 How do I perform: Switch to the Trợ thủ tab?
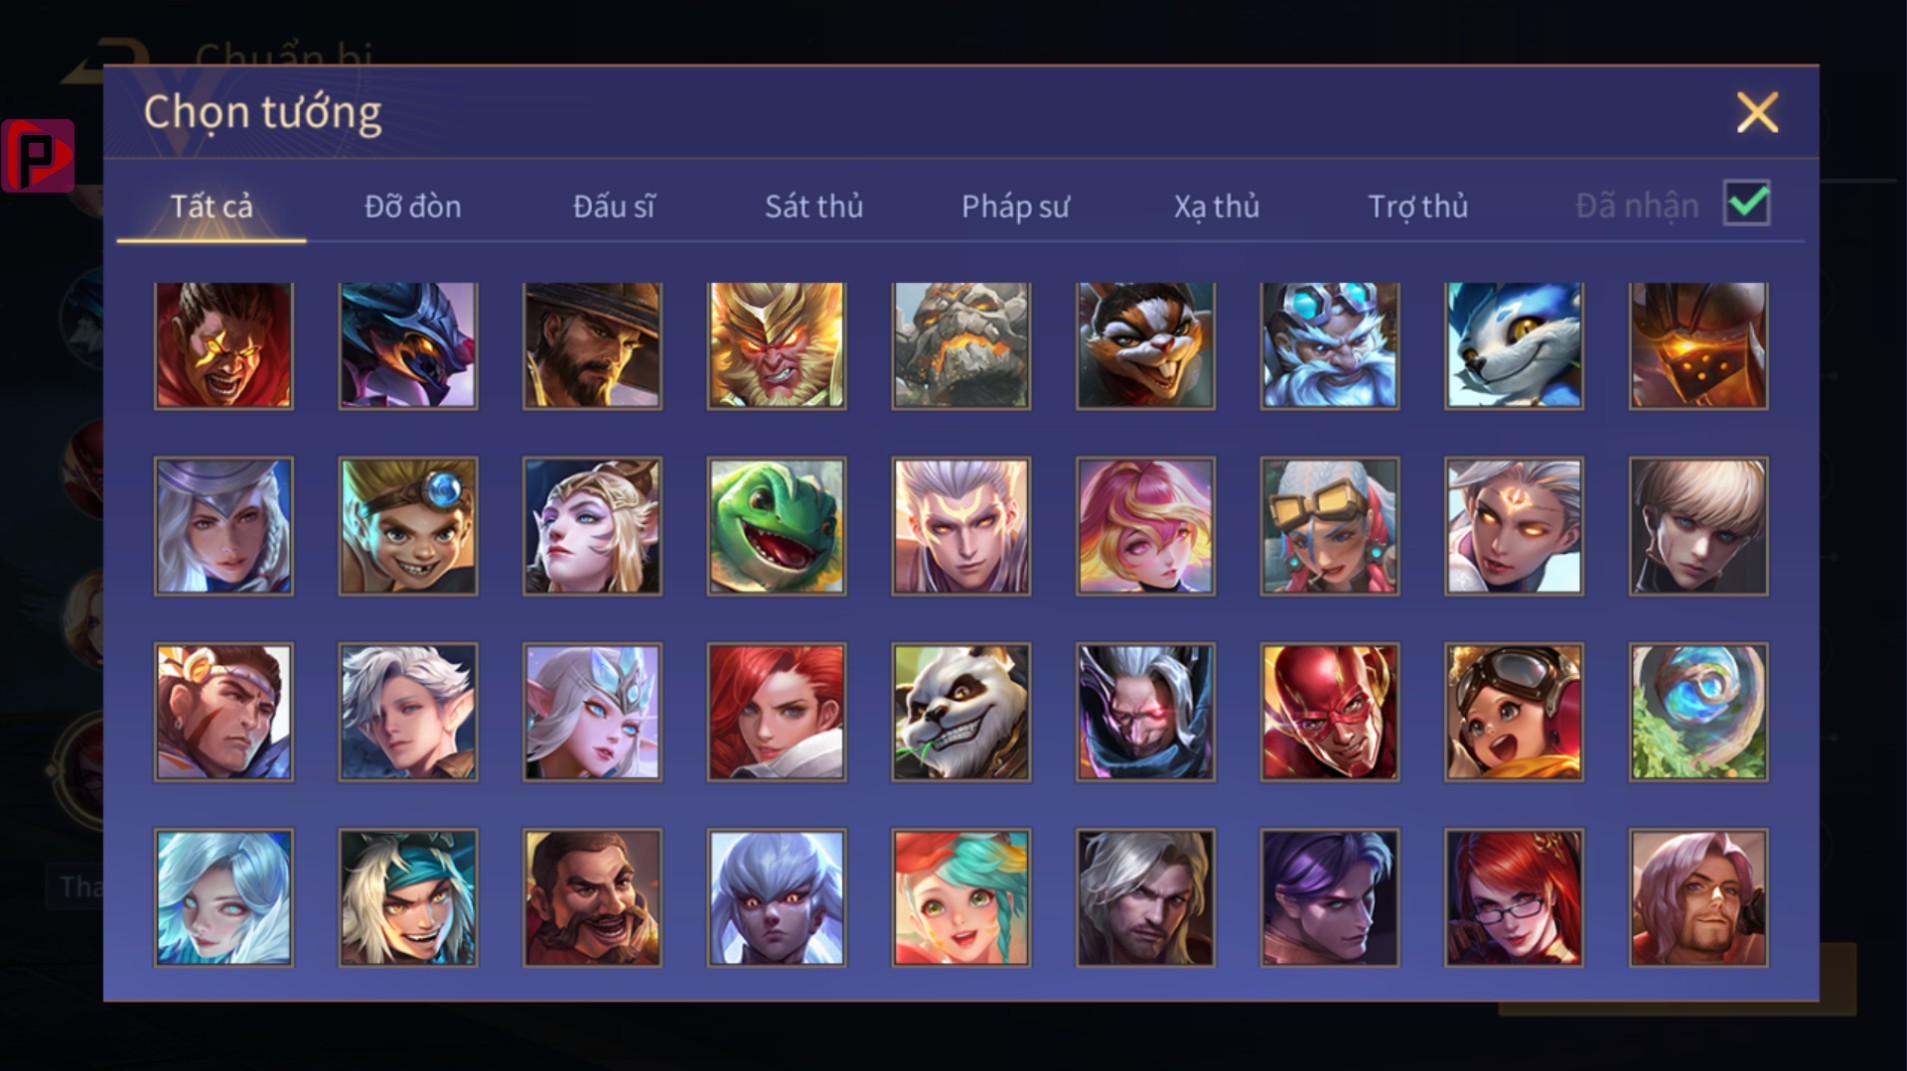[1418, 206]
